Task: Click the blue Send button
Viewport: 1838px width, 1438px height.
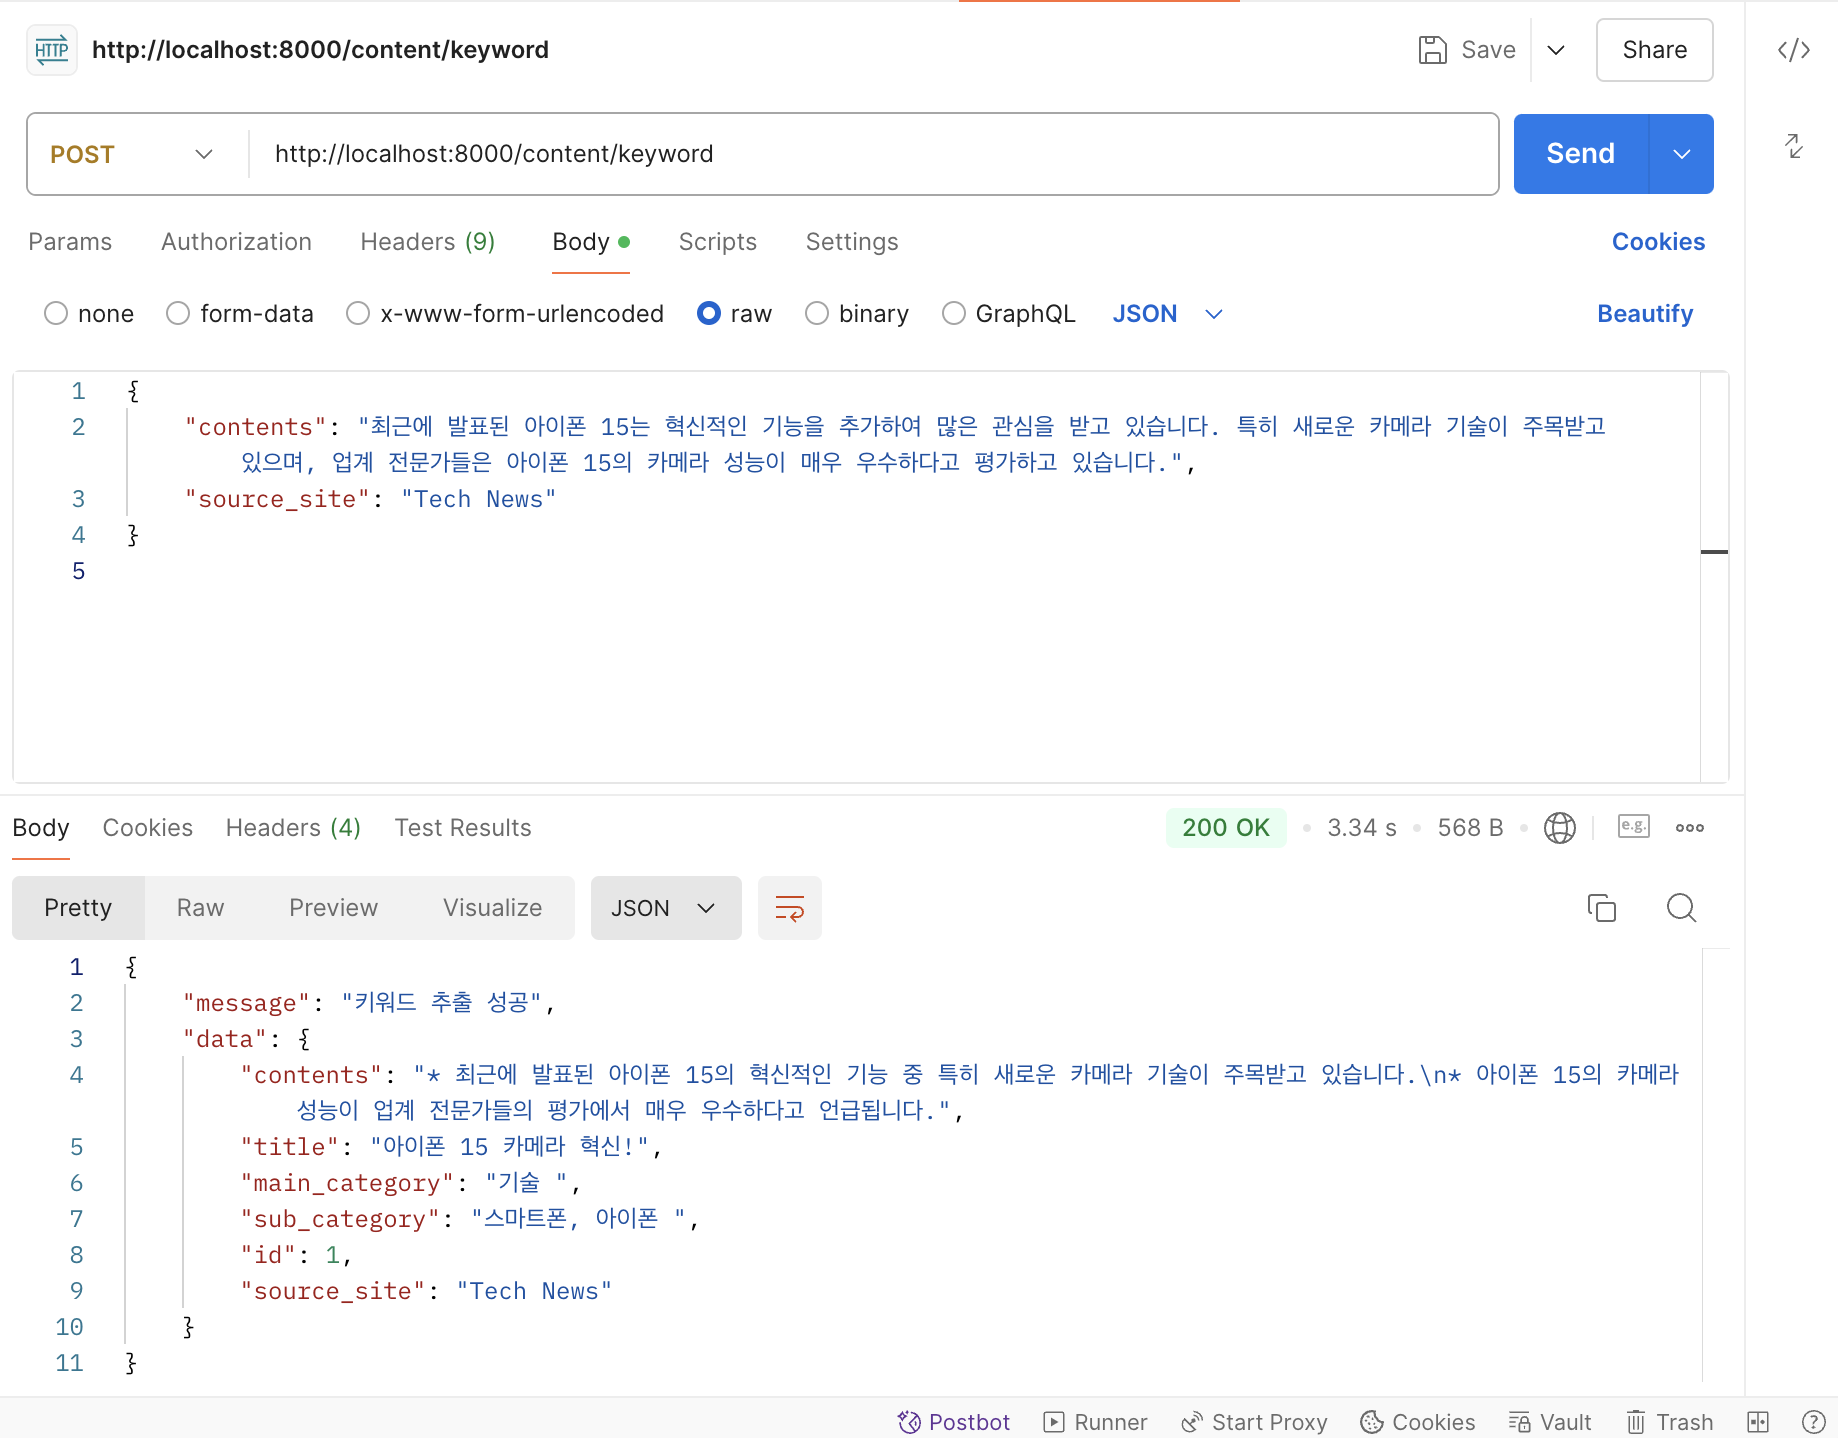Action: (1580, 154)
